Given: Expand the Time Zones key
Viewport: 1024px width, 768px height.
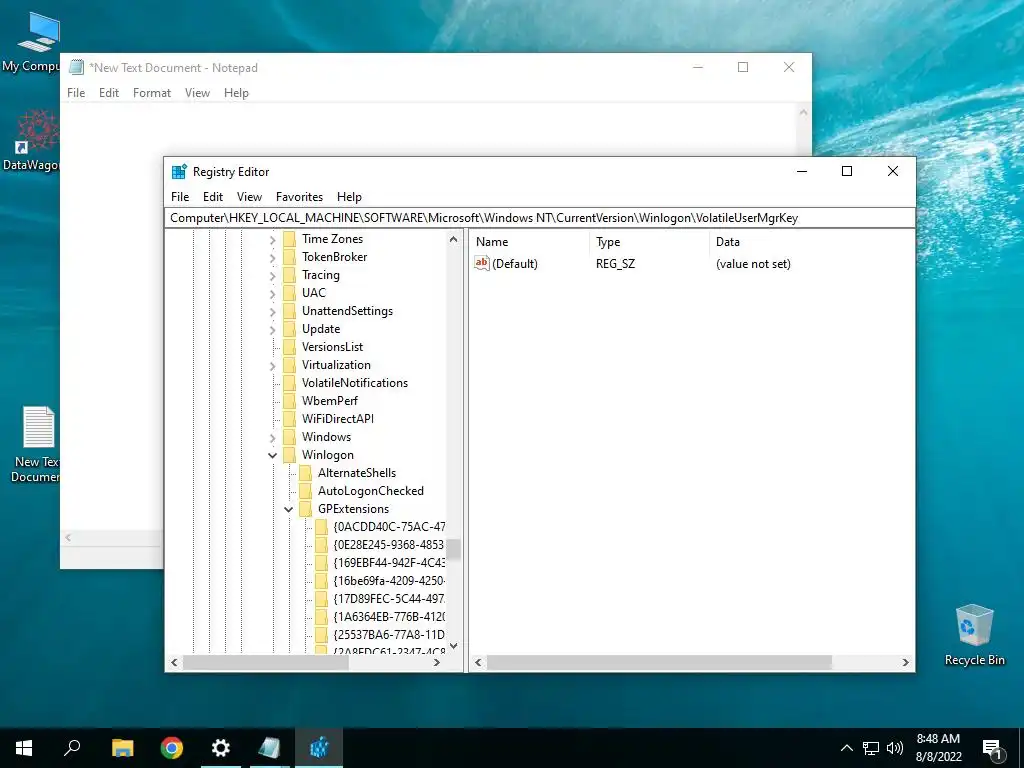Looking at the screenshot, I should click(x=272, y=240).
